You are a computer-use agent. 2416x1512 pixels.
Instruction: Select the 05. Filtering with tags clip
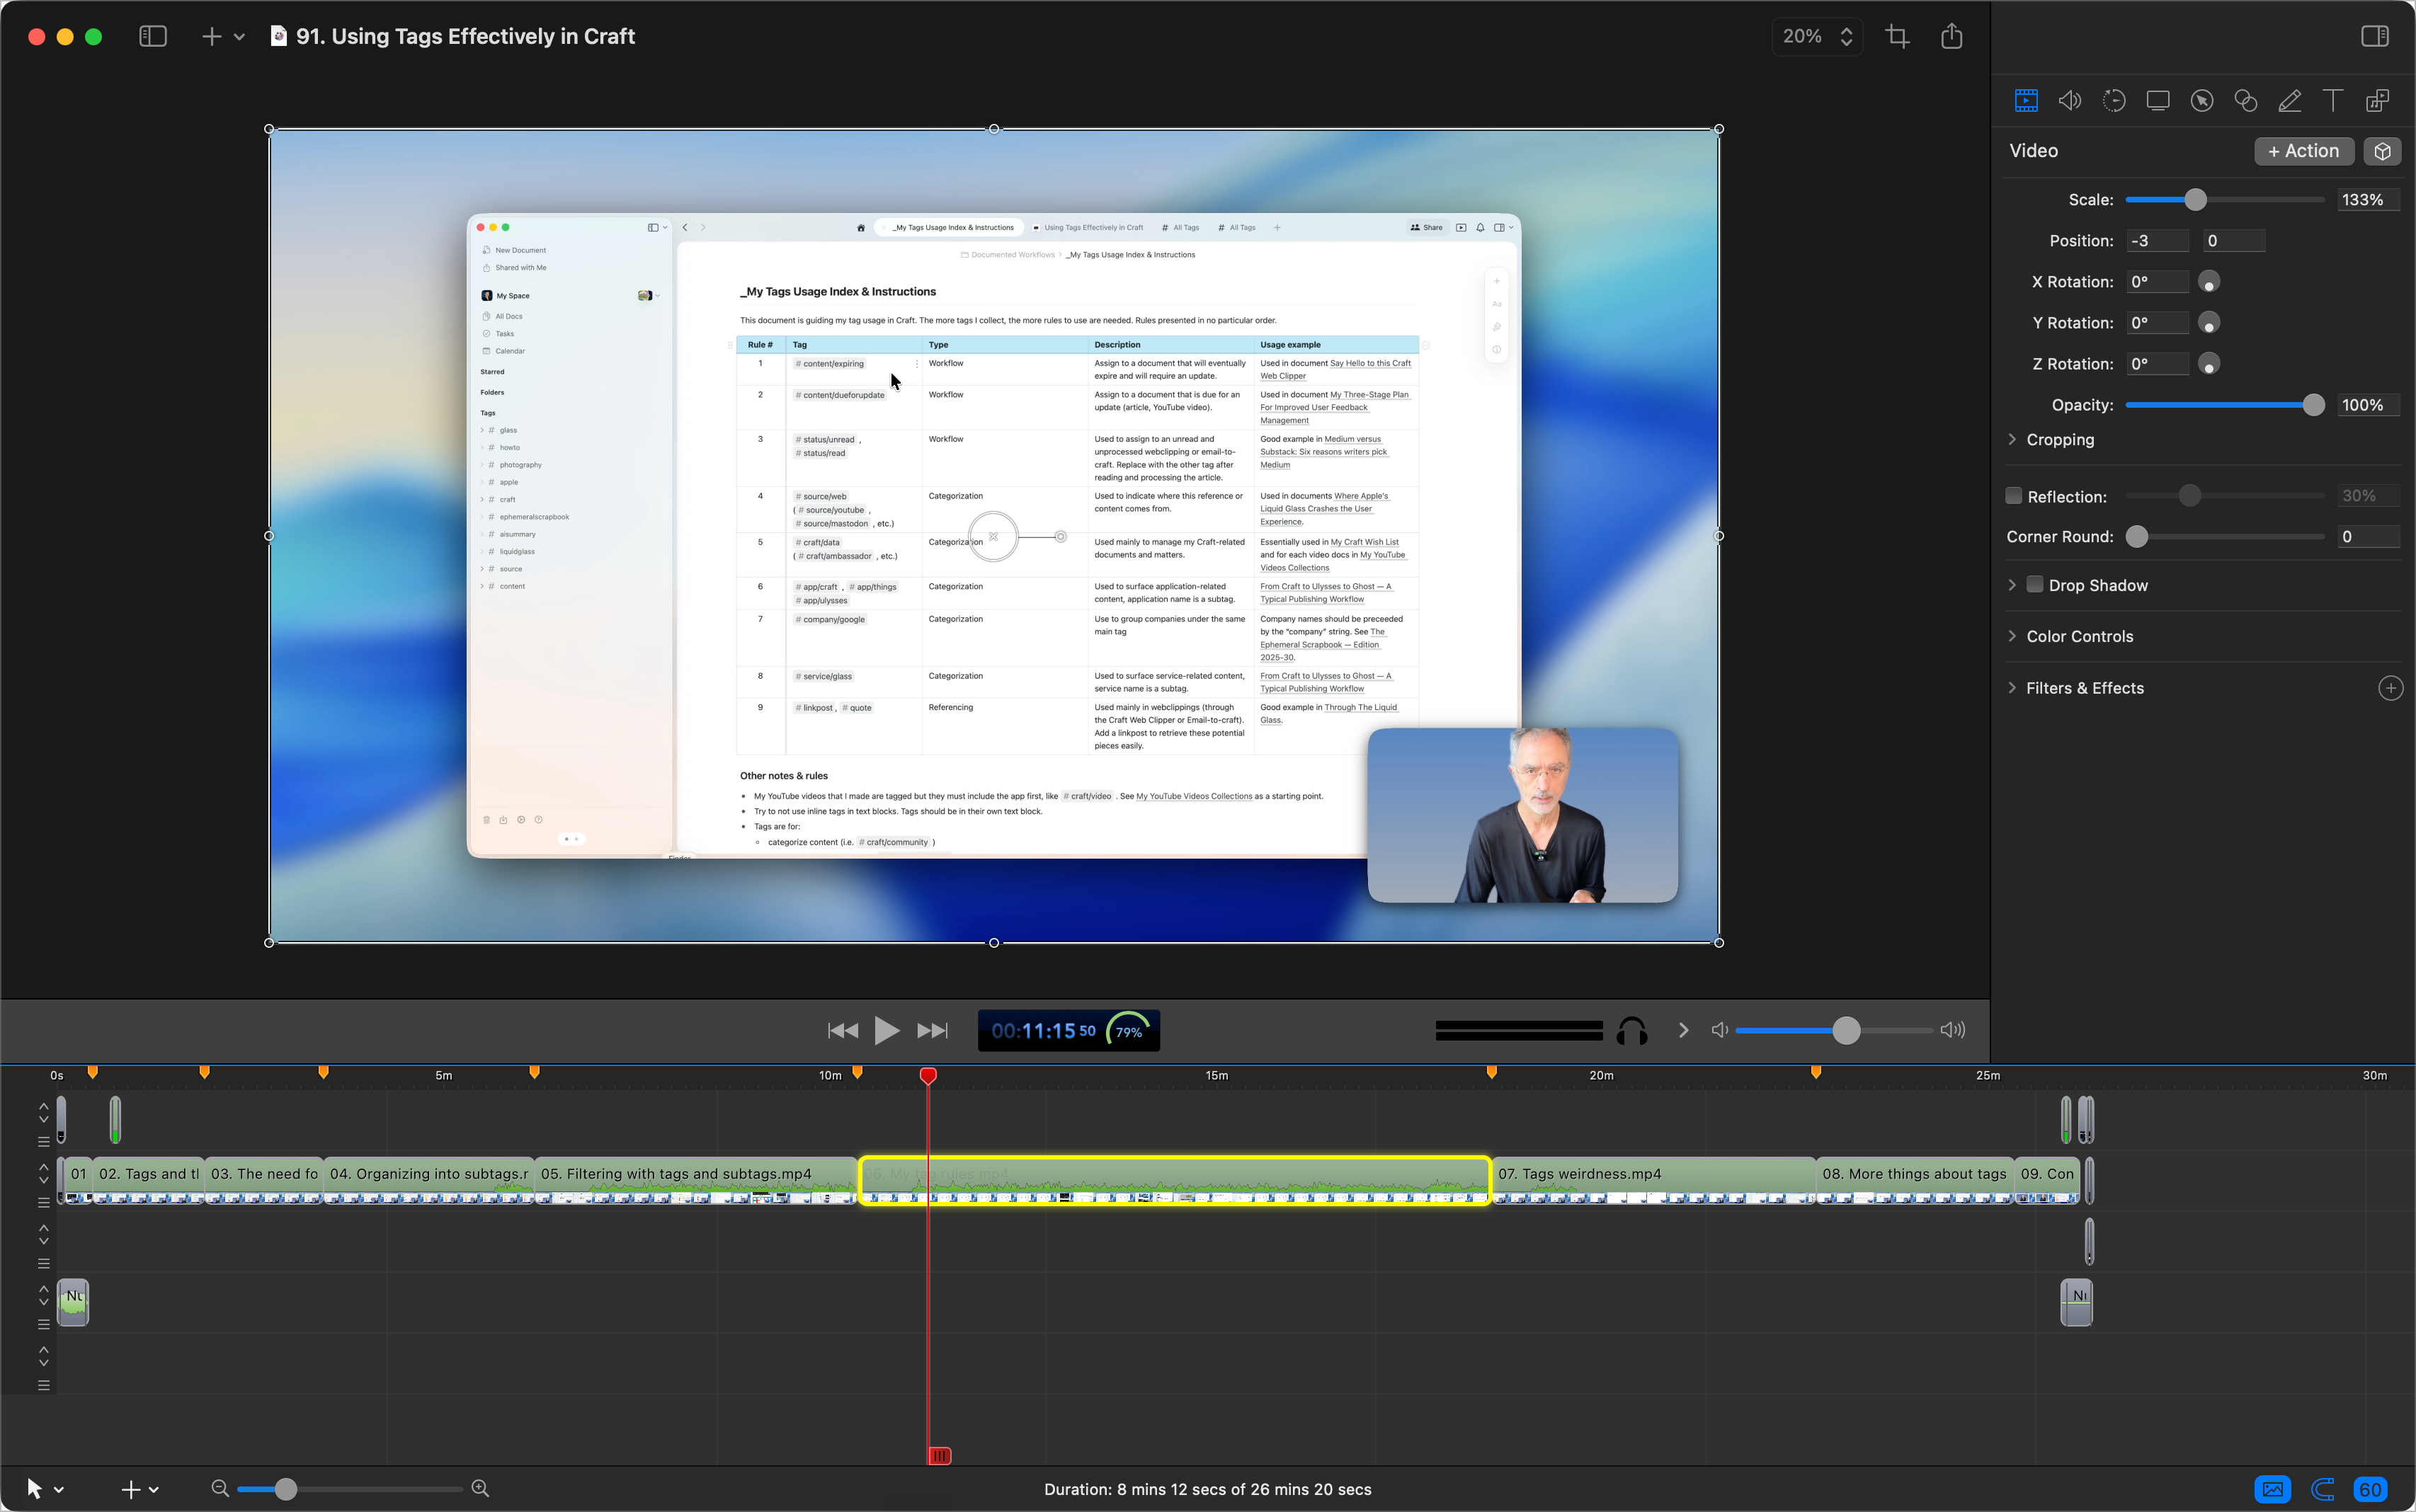click(697, 1181)
